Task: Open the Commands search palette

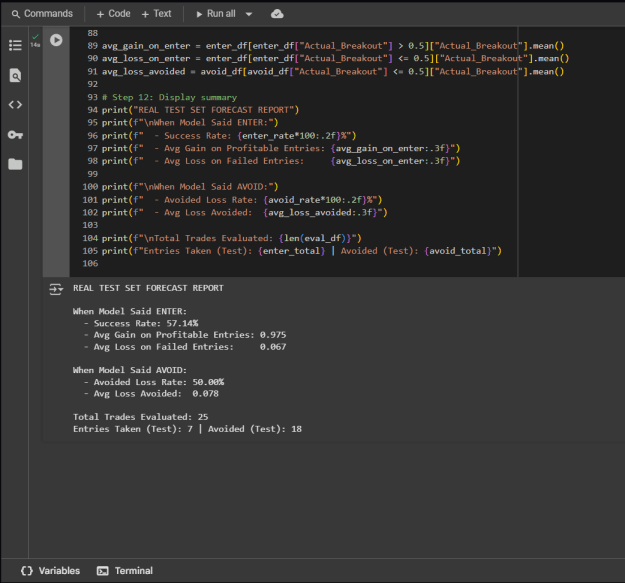Action: tap(42, 14)
